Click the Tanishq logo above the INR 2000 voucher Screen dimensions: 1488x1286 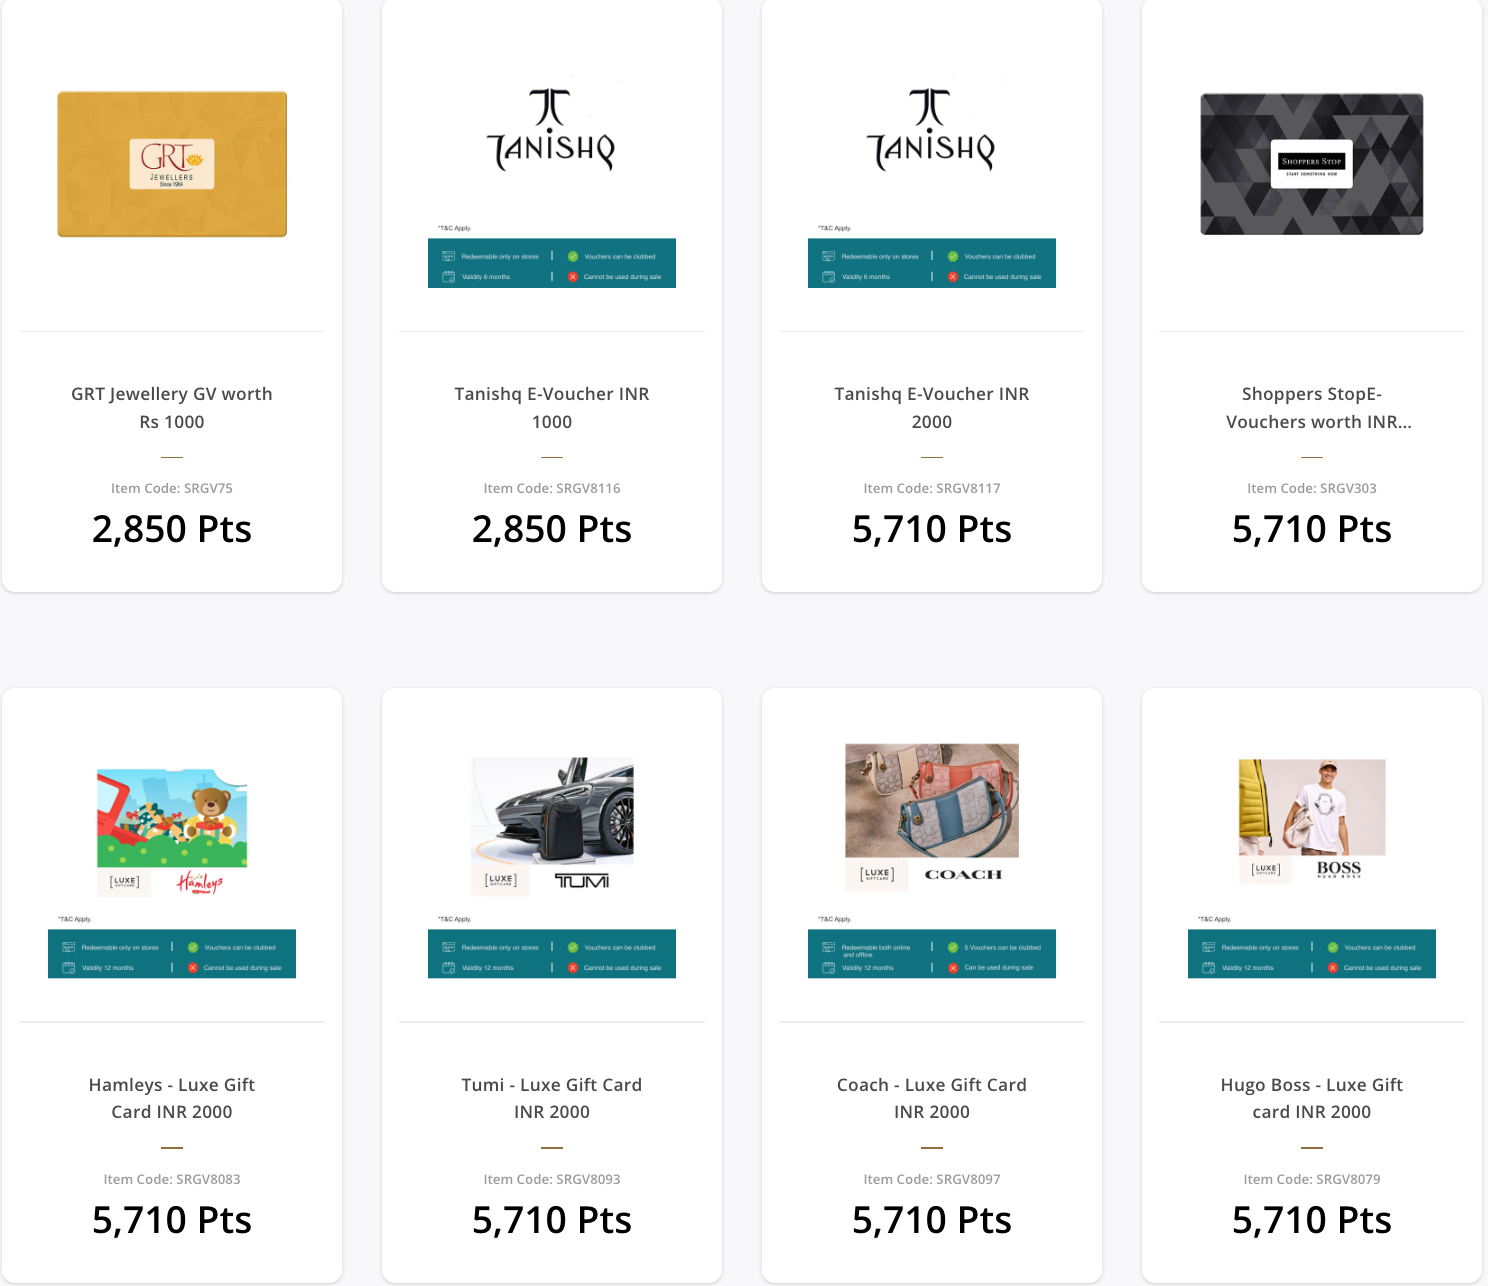click(931, 130)
